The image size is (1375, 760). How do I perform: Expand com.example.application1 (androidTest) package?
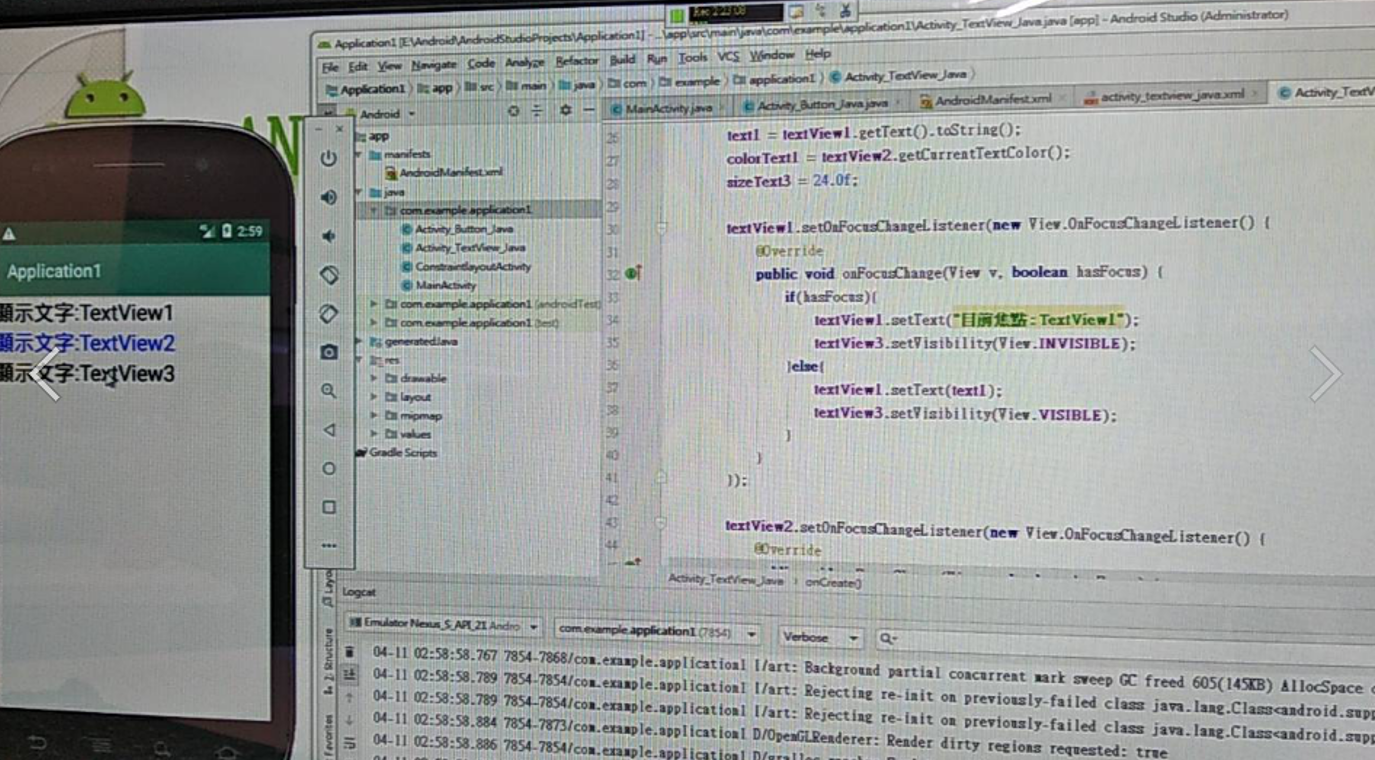[375, 303]
